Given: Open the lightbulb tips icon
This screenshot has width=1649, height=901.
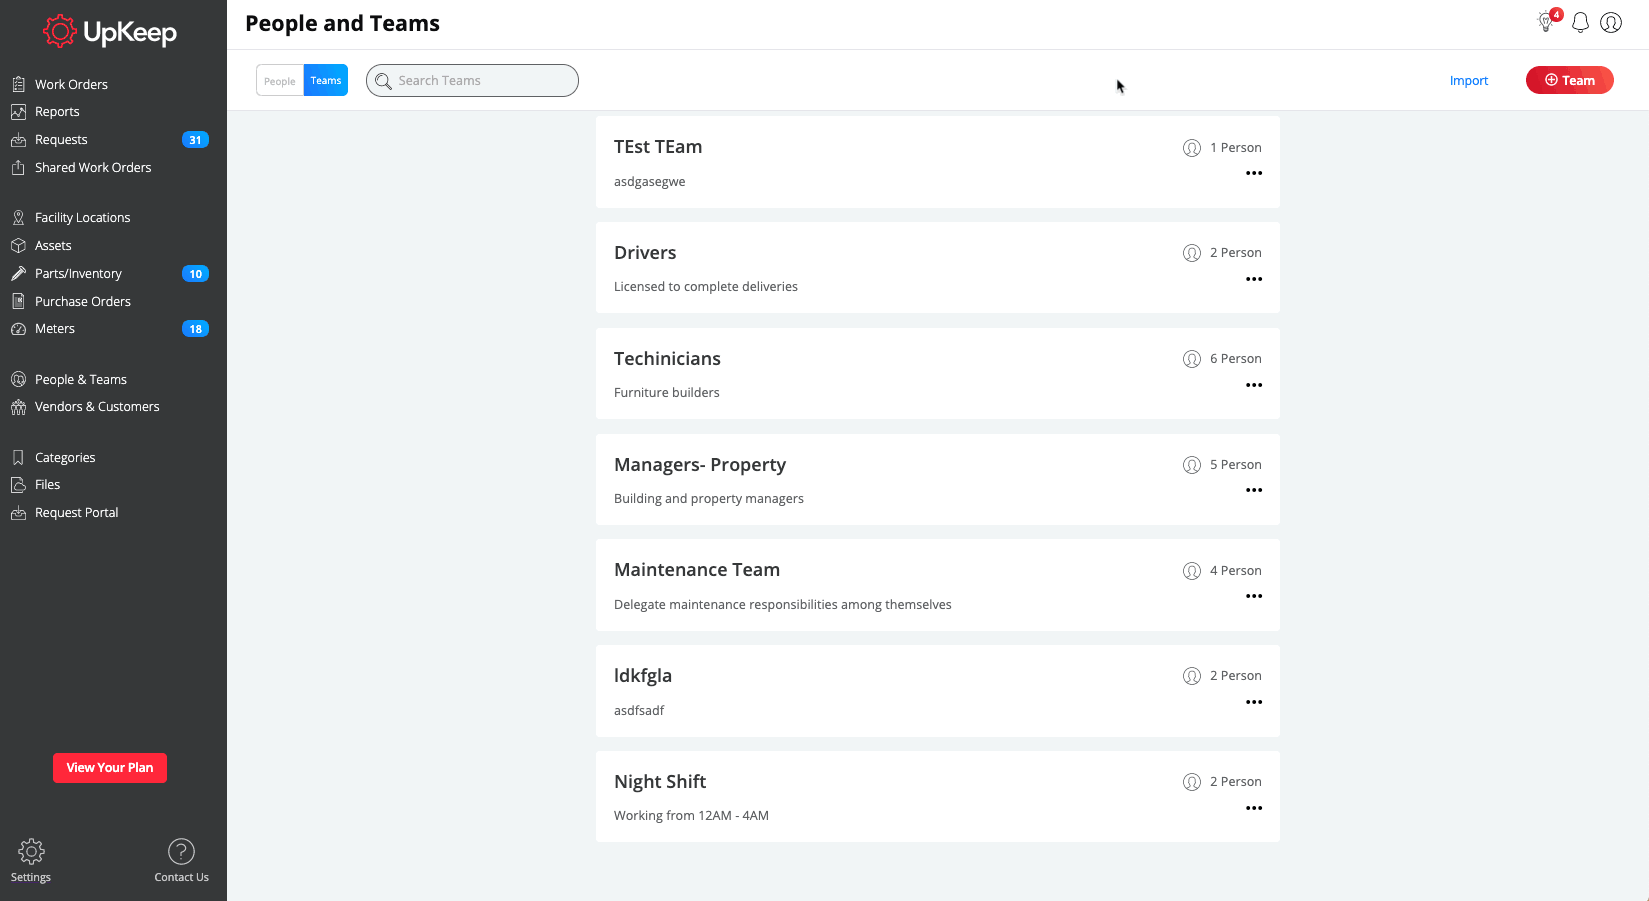Looking at the screenshot, I should (x=1546, y=22).
